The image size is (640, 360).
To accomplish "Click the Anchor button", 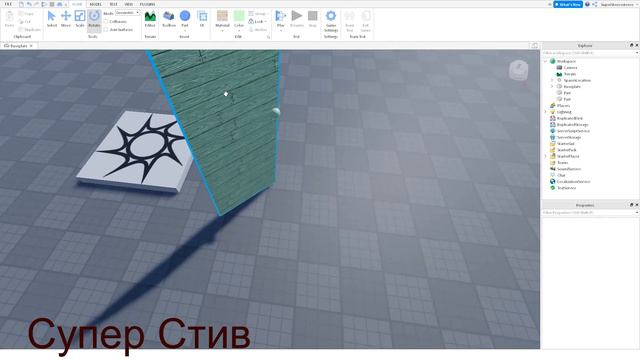I will [258, 30].
